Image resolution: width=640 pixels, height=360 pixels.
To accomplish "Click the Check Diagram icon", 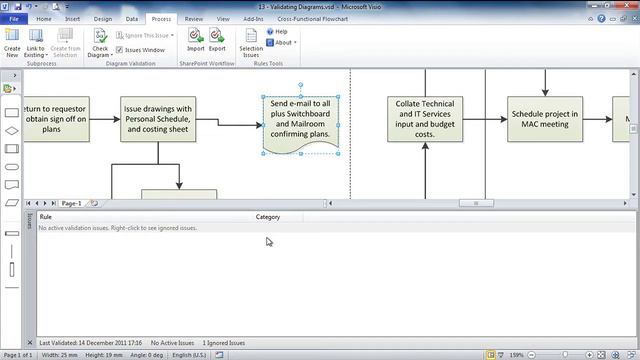I will (x=100, y=36).
